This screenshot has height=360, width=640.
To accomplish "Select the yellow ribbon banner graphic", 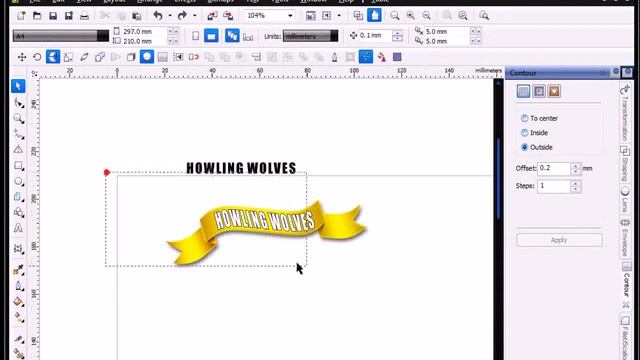I will click(267, 232).
